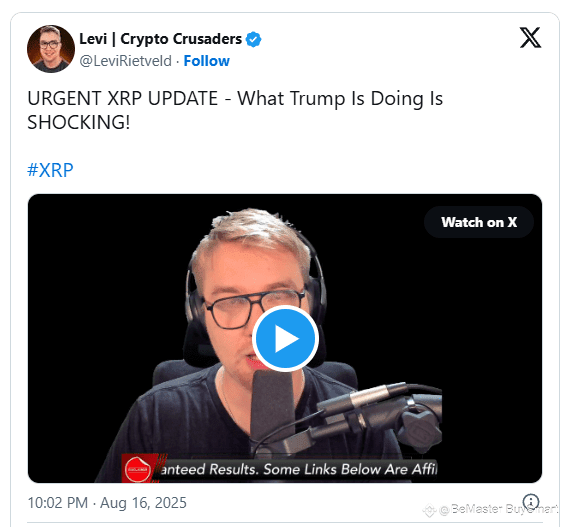
Task: Open the @LeviRietveld handle
Action: click(125, 61)
